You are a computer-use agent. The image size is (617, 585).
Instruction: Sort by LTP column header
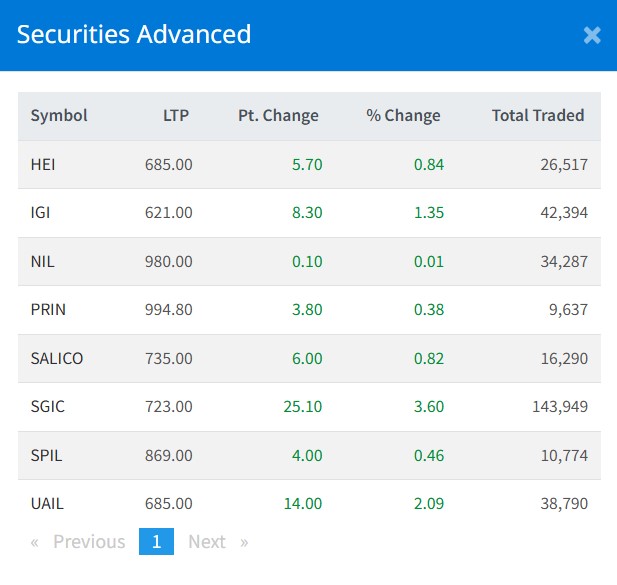coord(176,115)
